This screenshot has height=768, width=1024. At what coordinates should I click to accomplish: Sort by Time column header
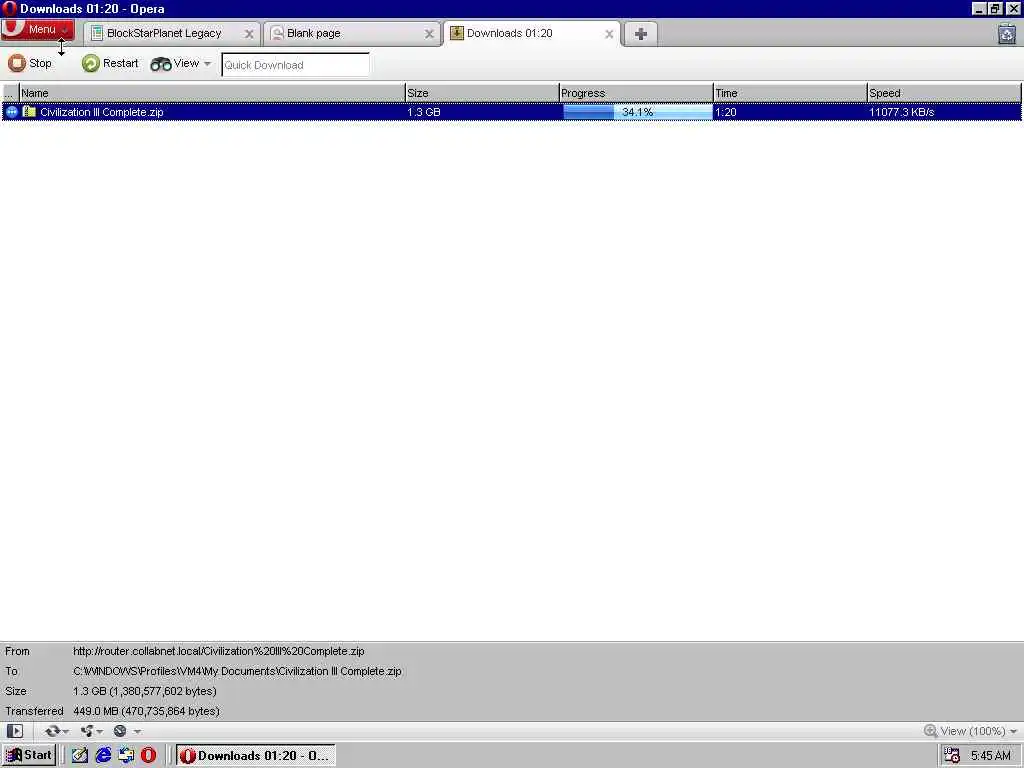point(790,93)
